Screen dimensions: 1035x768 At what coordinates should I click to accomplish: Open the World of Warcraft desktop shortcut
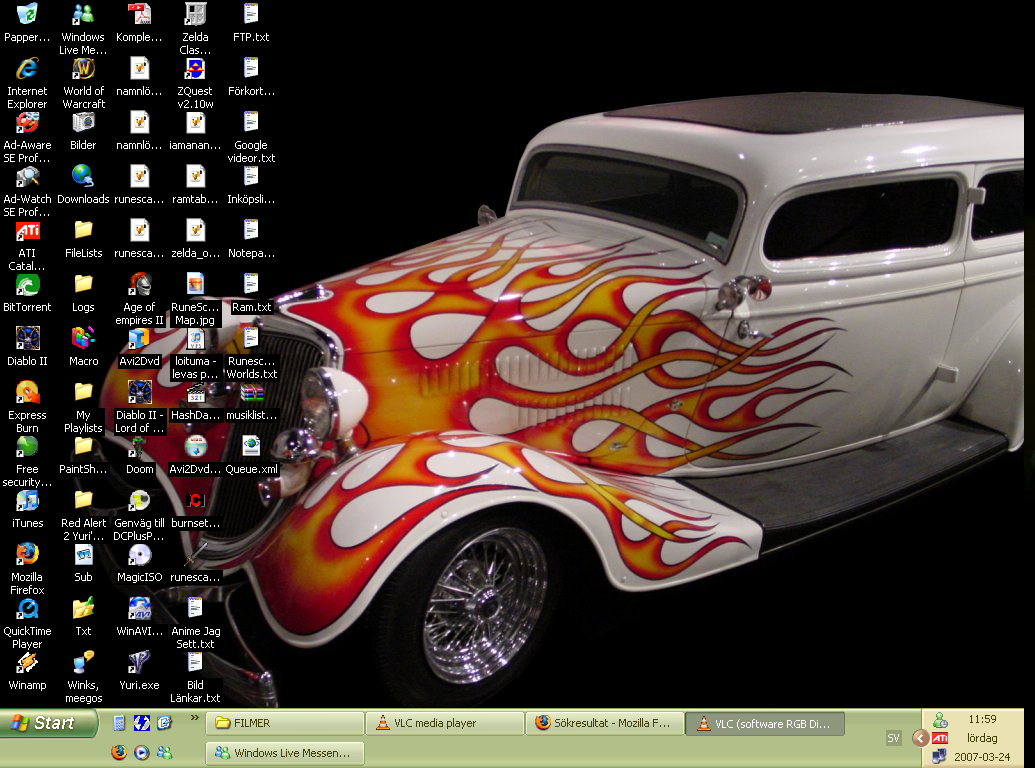83,70
